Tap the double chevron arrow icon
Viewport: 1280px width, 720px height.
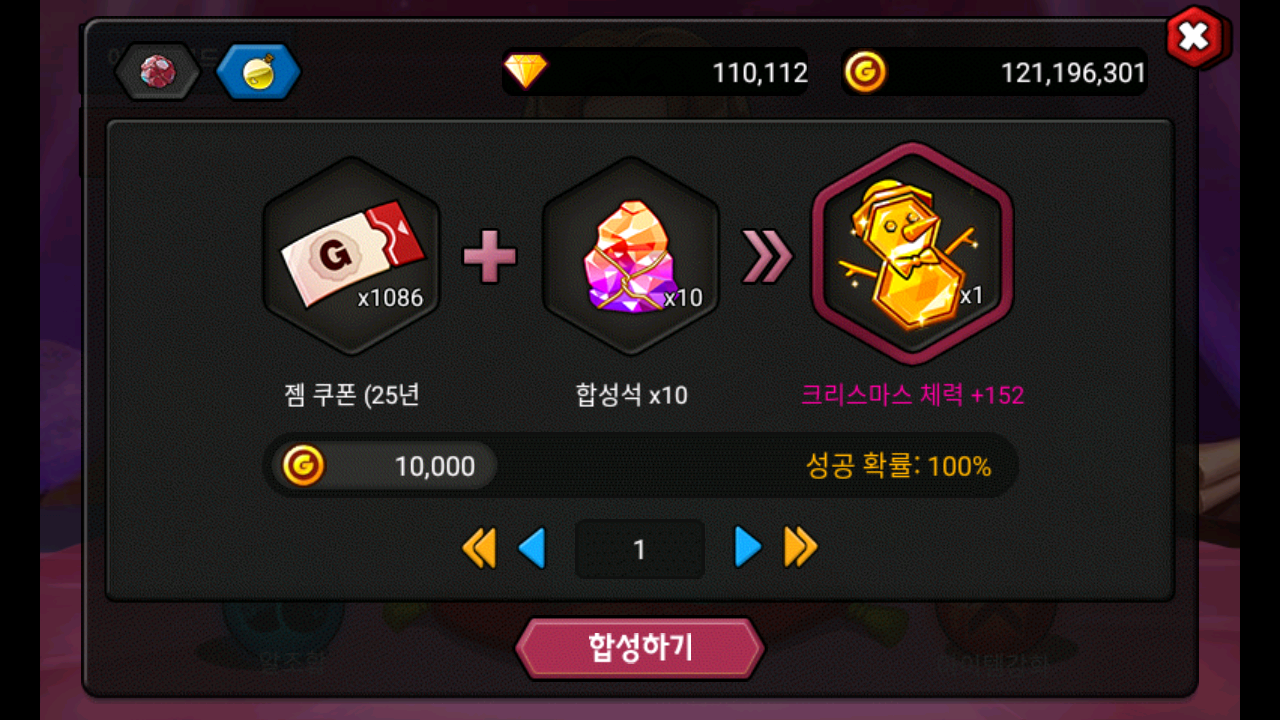[x=766, y=258]
